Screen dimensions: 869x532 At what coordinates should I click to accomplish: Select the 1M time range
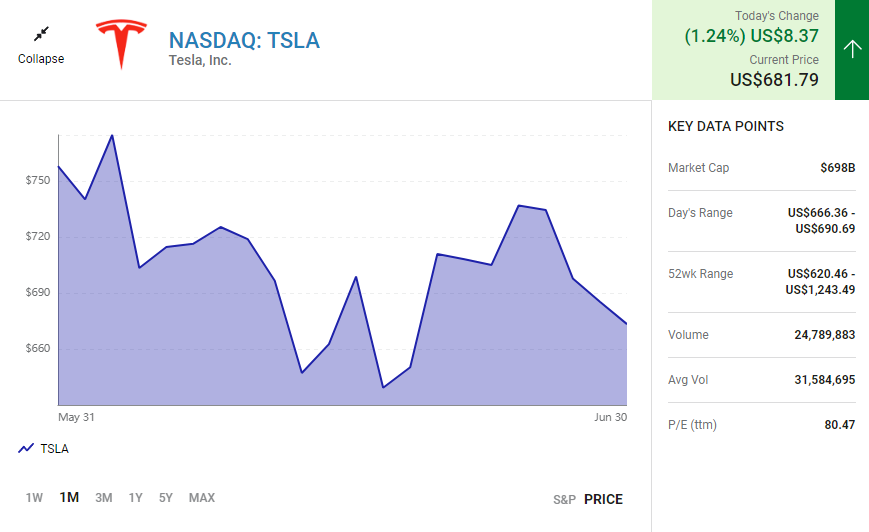(69, 498)
